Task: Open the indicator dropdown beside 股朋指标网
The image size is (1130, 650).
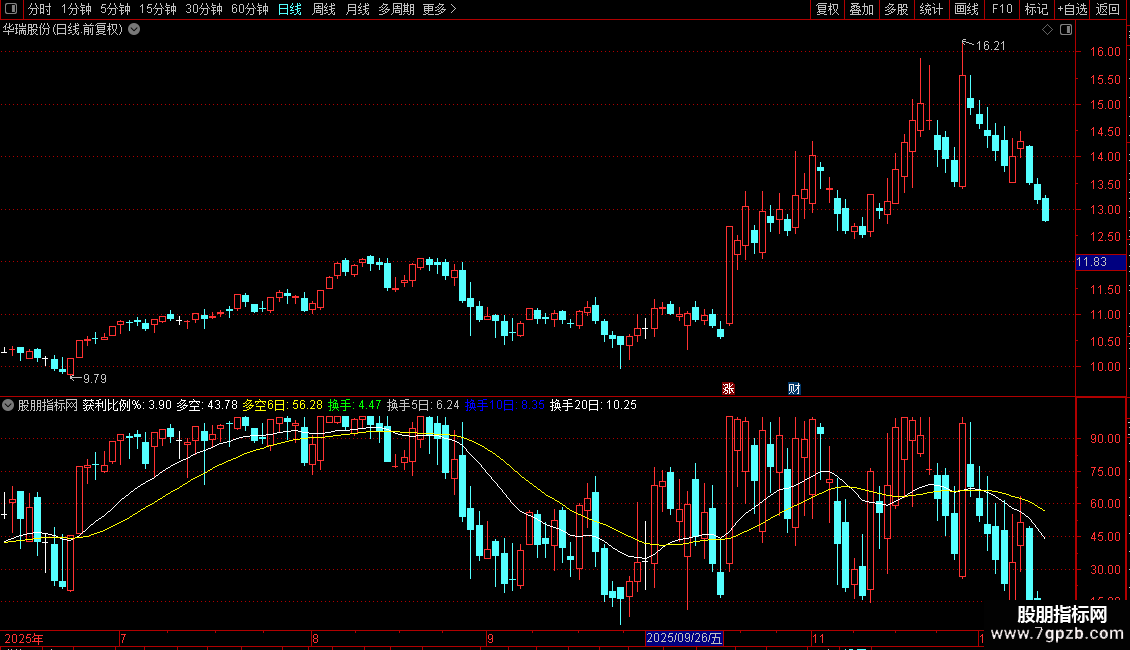Action: (x=8, y=405)
